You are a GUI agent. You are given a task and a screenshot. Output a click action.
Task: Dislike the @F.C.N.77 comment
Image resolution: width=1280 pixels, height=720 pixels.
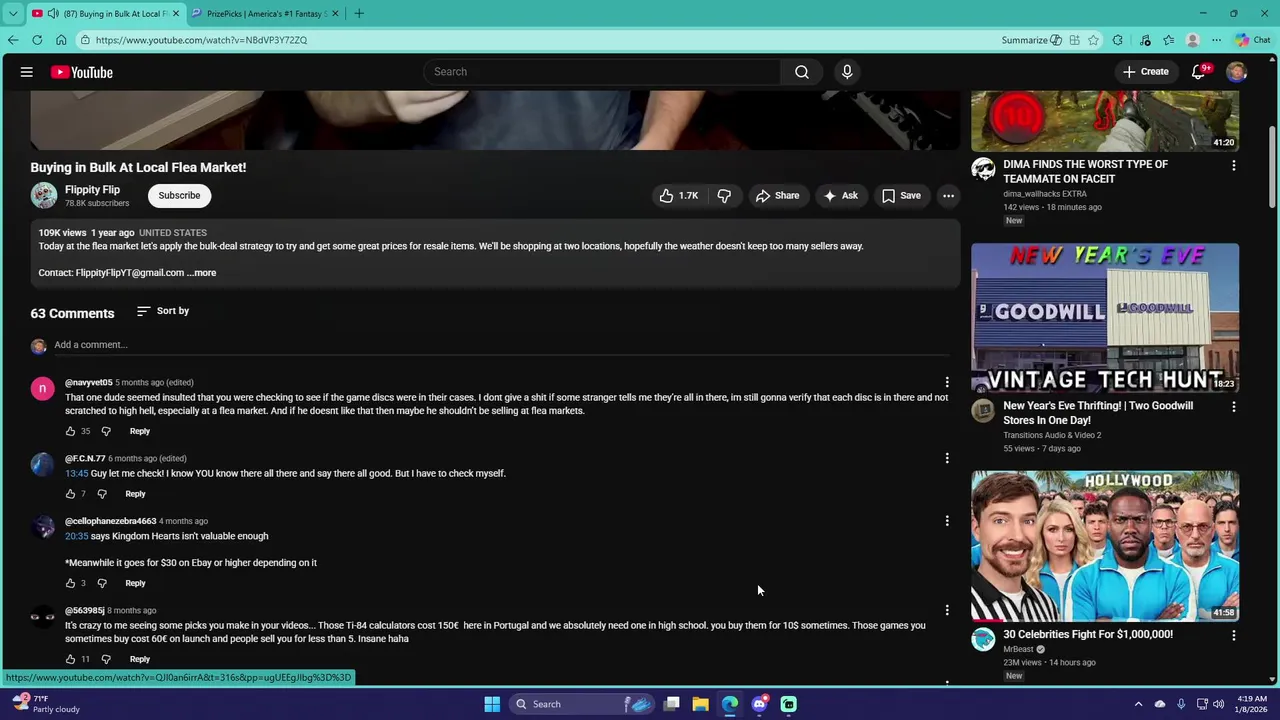[x=102, y=494]
